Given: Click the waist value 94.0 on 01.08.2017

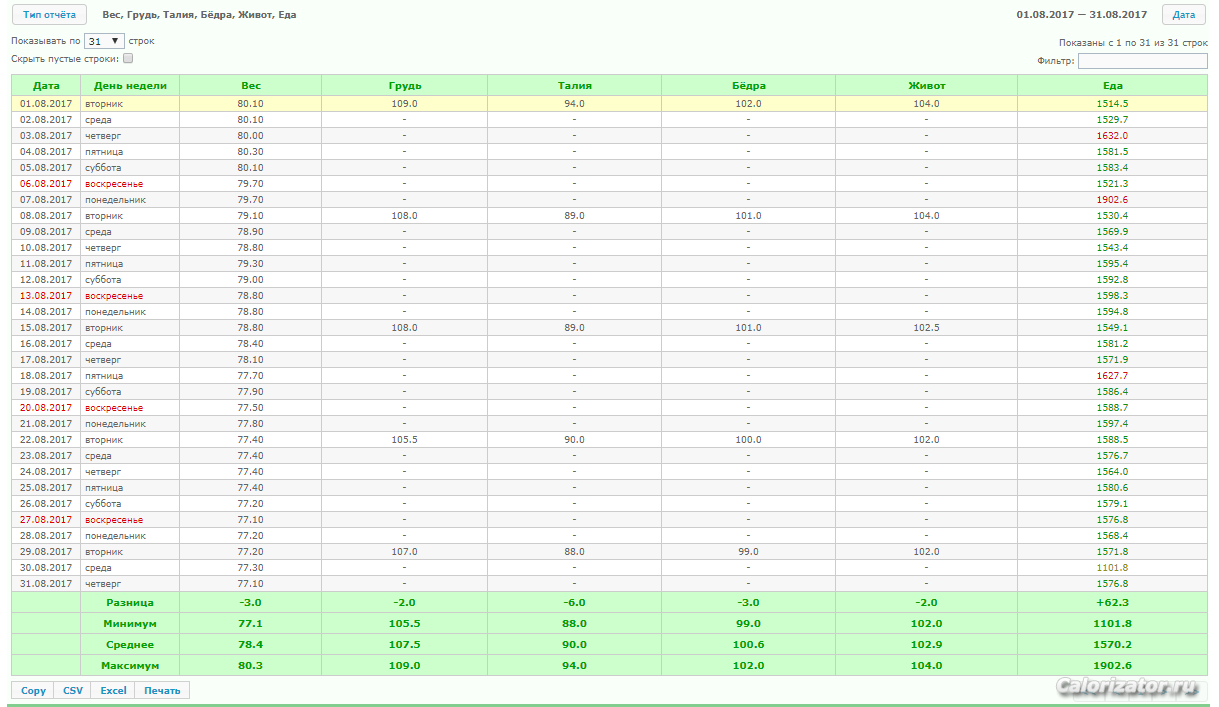Looking at the screenshot, I should 574,103.
